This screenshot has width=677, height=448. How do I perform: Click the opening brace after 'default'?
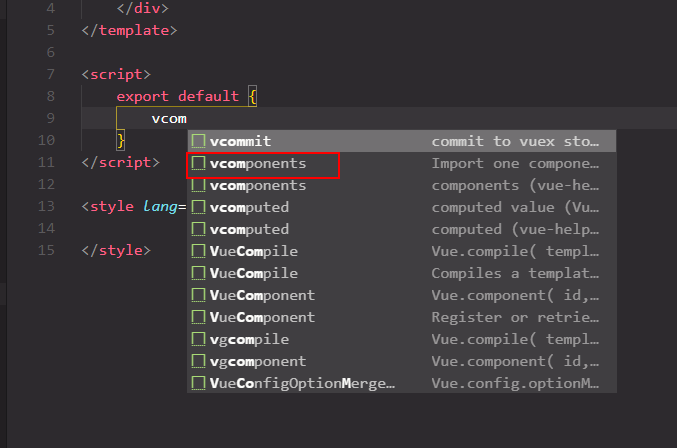coord(253,96)
